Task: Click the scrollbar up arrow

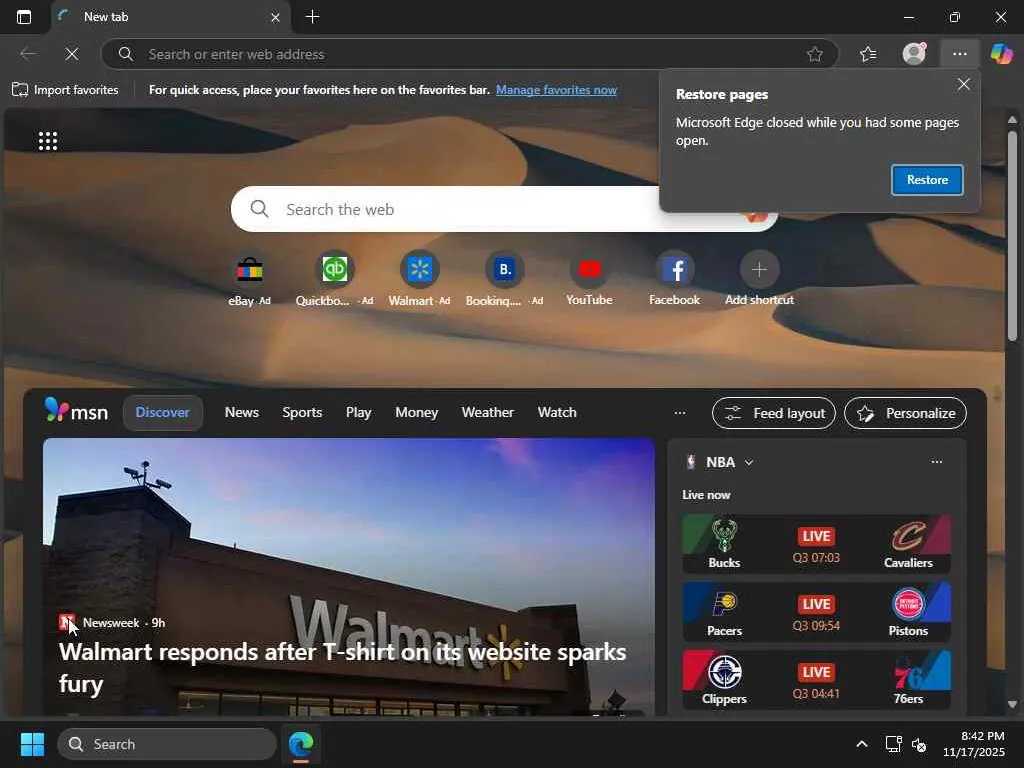Action: tap(1012, 120)
